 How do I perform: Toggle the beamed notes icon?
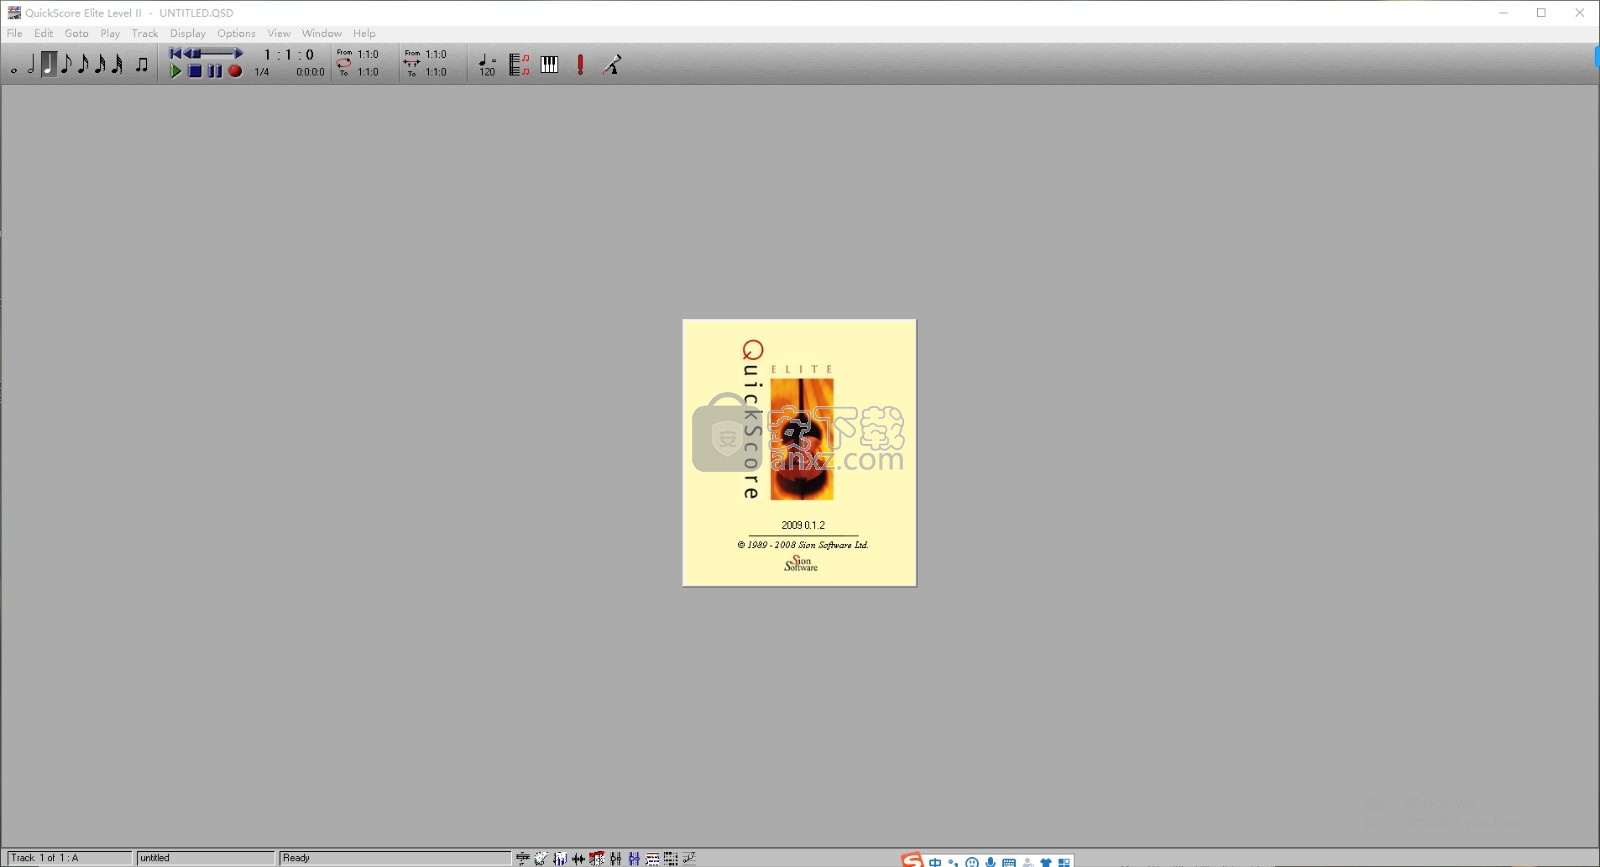click(x=142, y=65)
